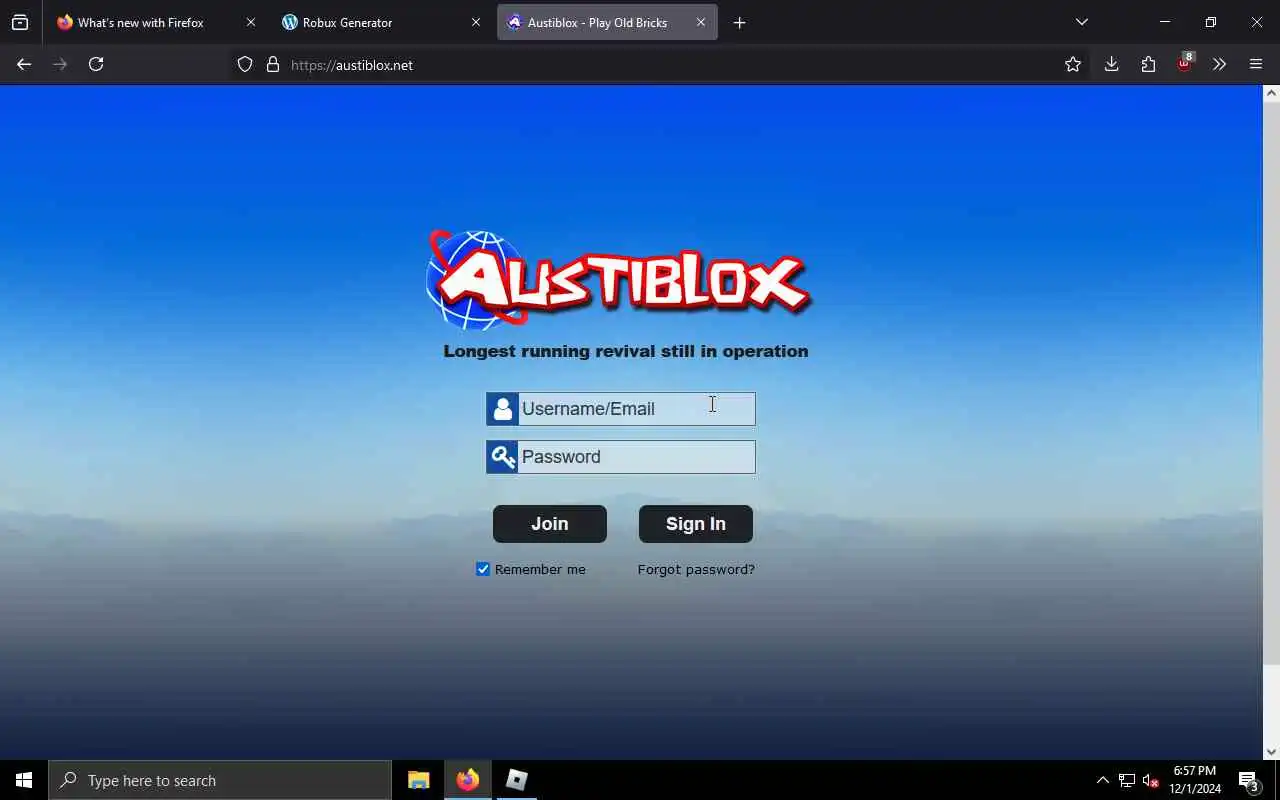Click the site security padlock icon

click(272, 65)
